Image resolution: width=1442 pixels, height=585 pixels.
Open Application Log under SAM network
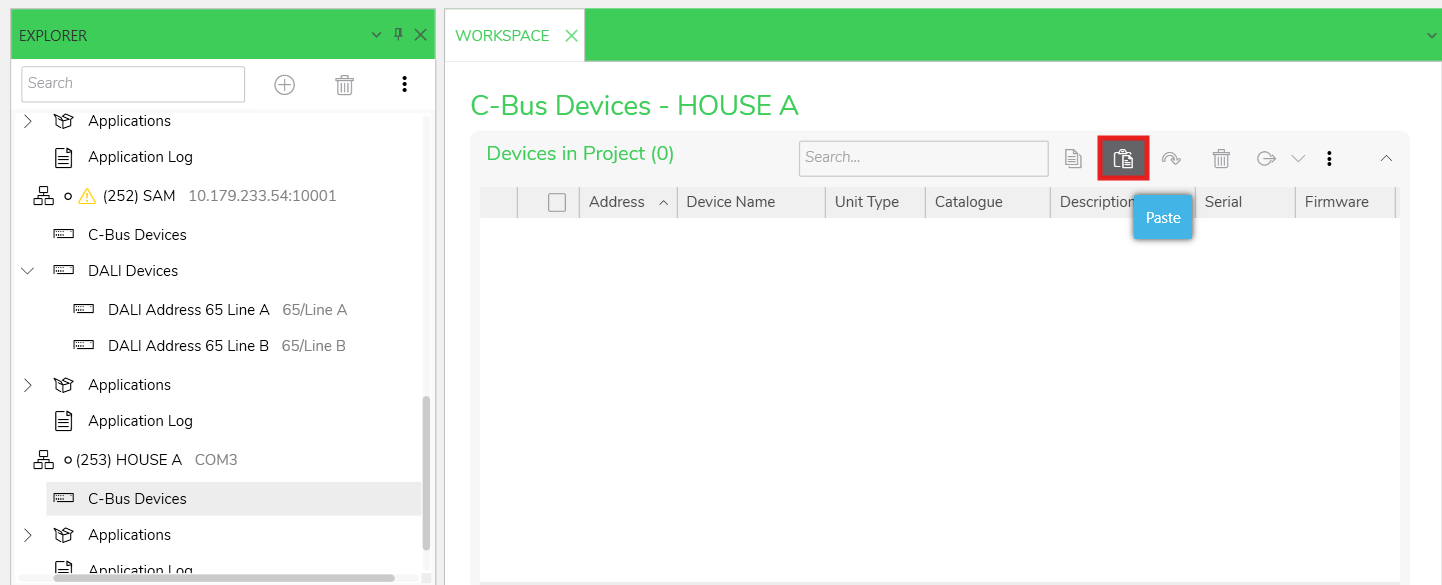coord(140,421)
